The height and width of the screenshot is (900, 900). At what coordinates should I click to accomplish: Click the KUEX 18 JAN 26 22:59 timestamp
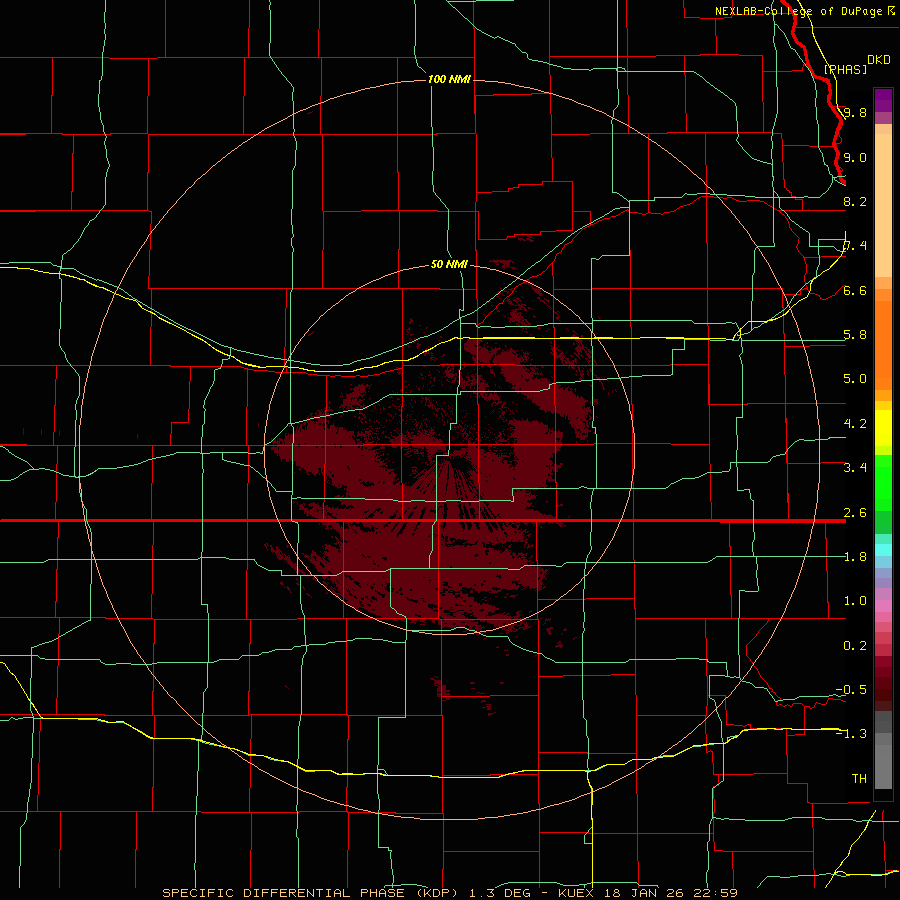pos(647,893)
